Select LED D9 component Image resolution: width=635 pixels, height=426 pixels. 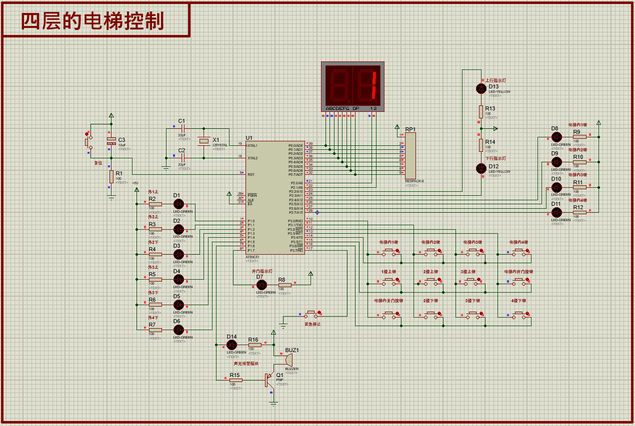[x=556, y=162]
